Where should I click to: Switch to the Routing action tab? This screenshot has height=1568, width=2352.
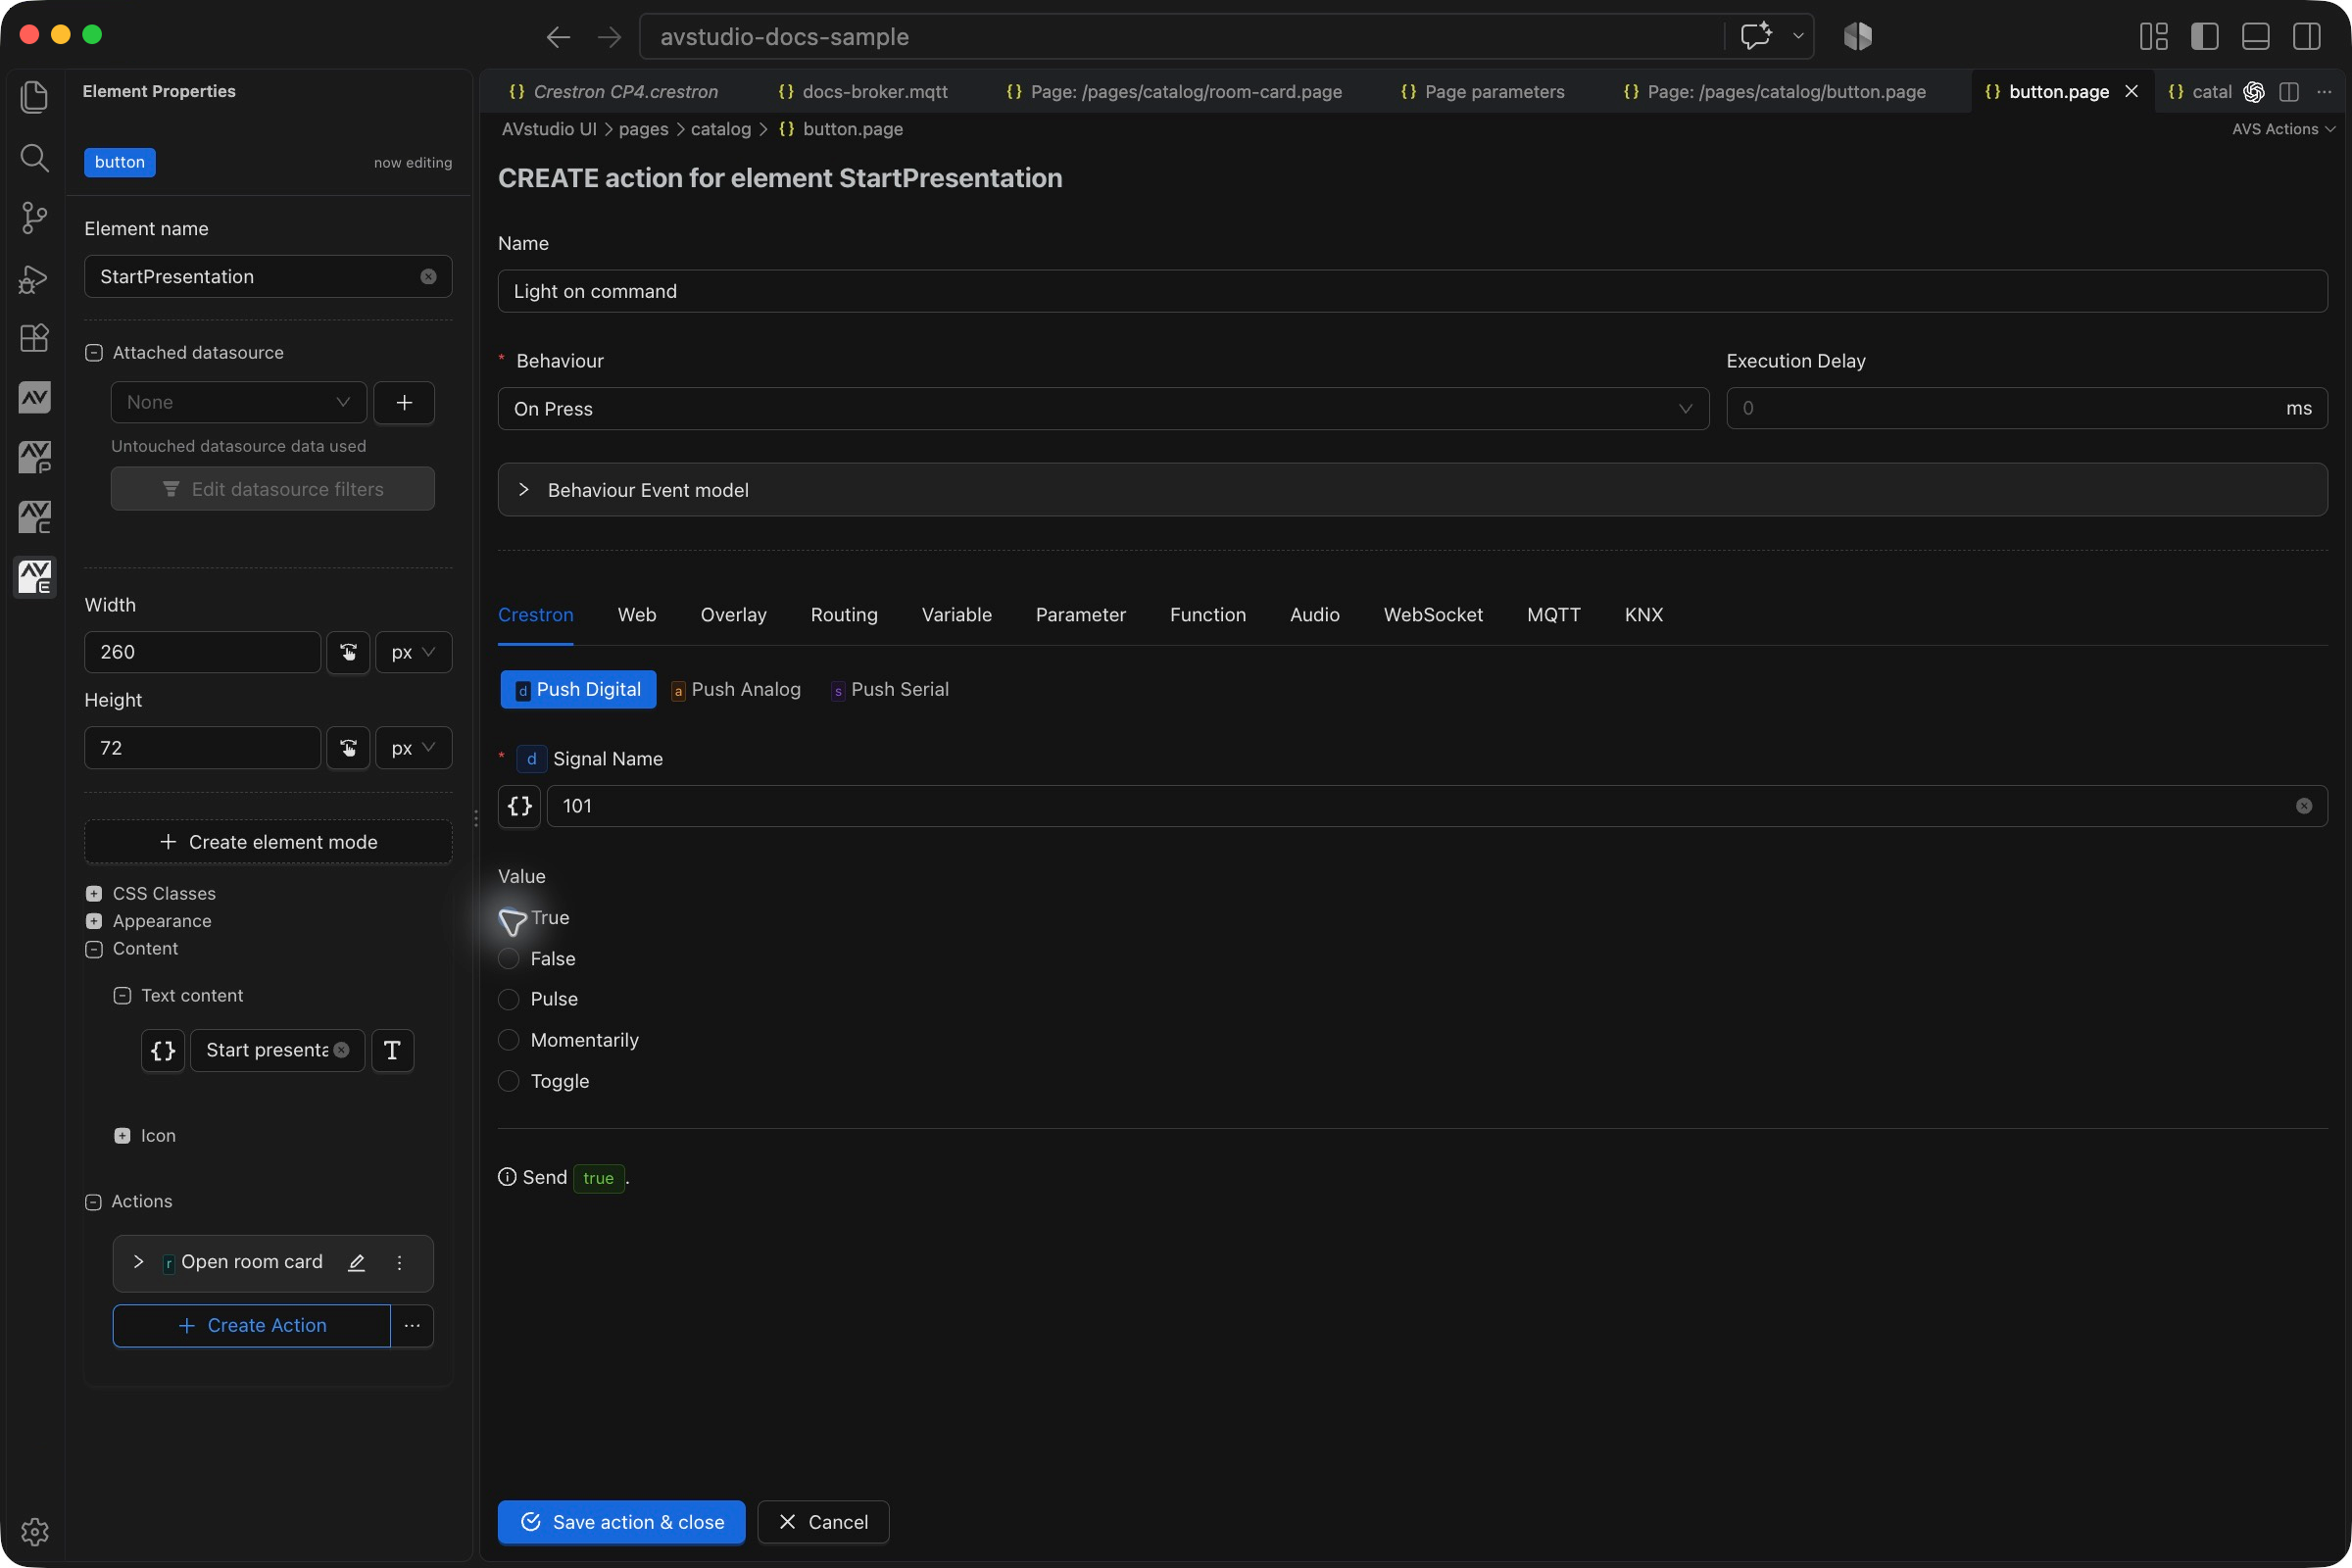[844, 615]
